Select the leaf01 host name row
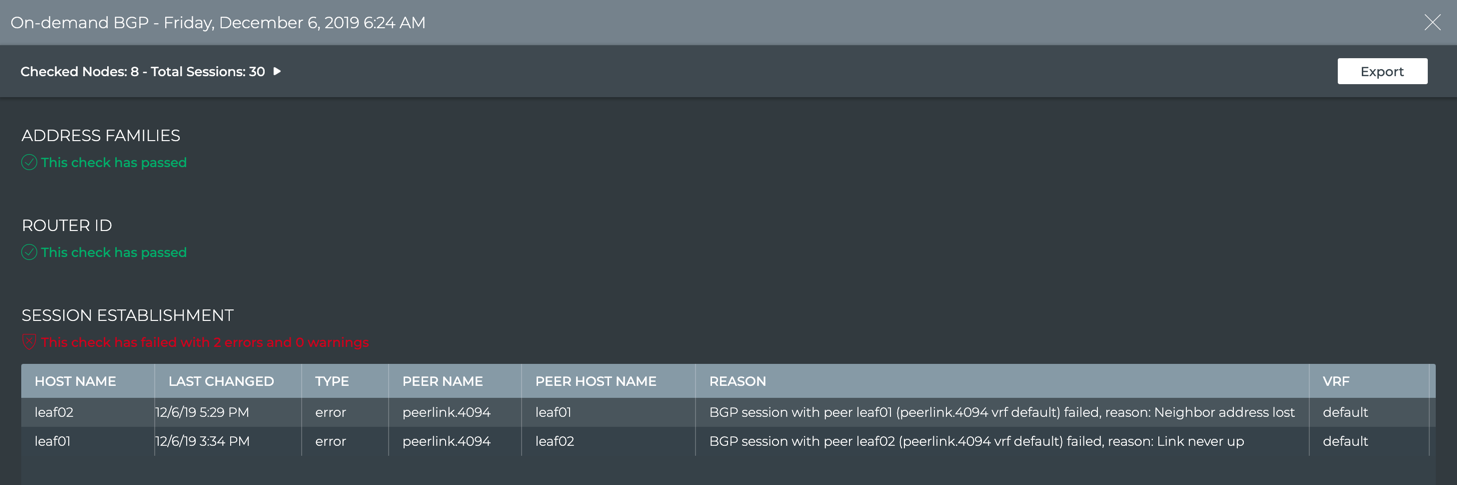The width and height of the screenshot is (1457, 485). point(53,441)
